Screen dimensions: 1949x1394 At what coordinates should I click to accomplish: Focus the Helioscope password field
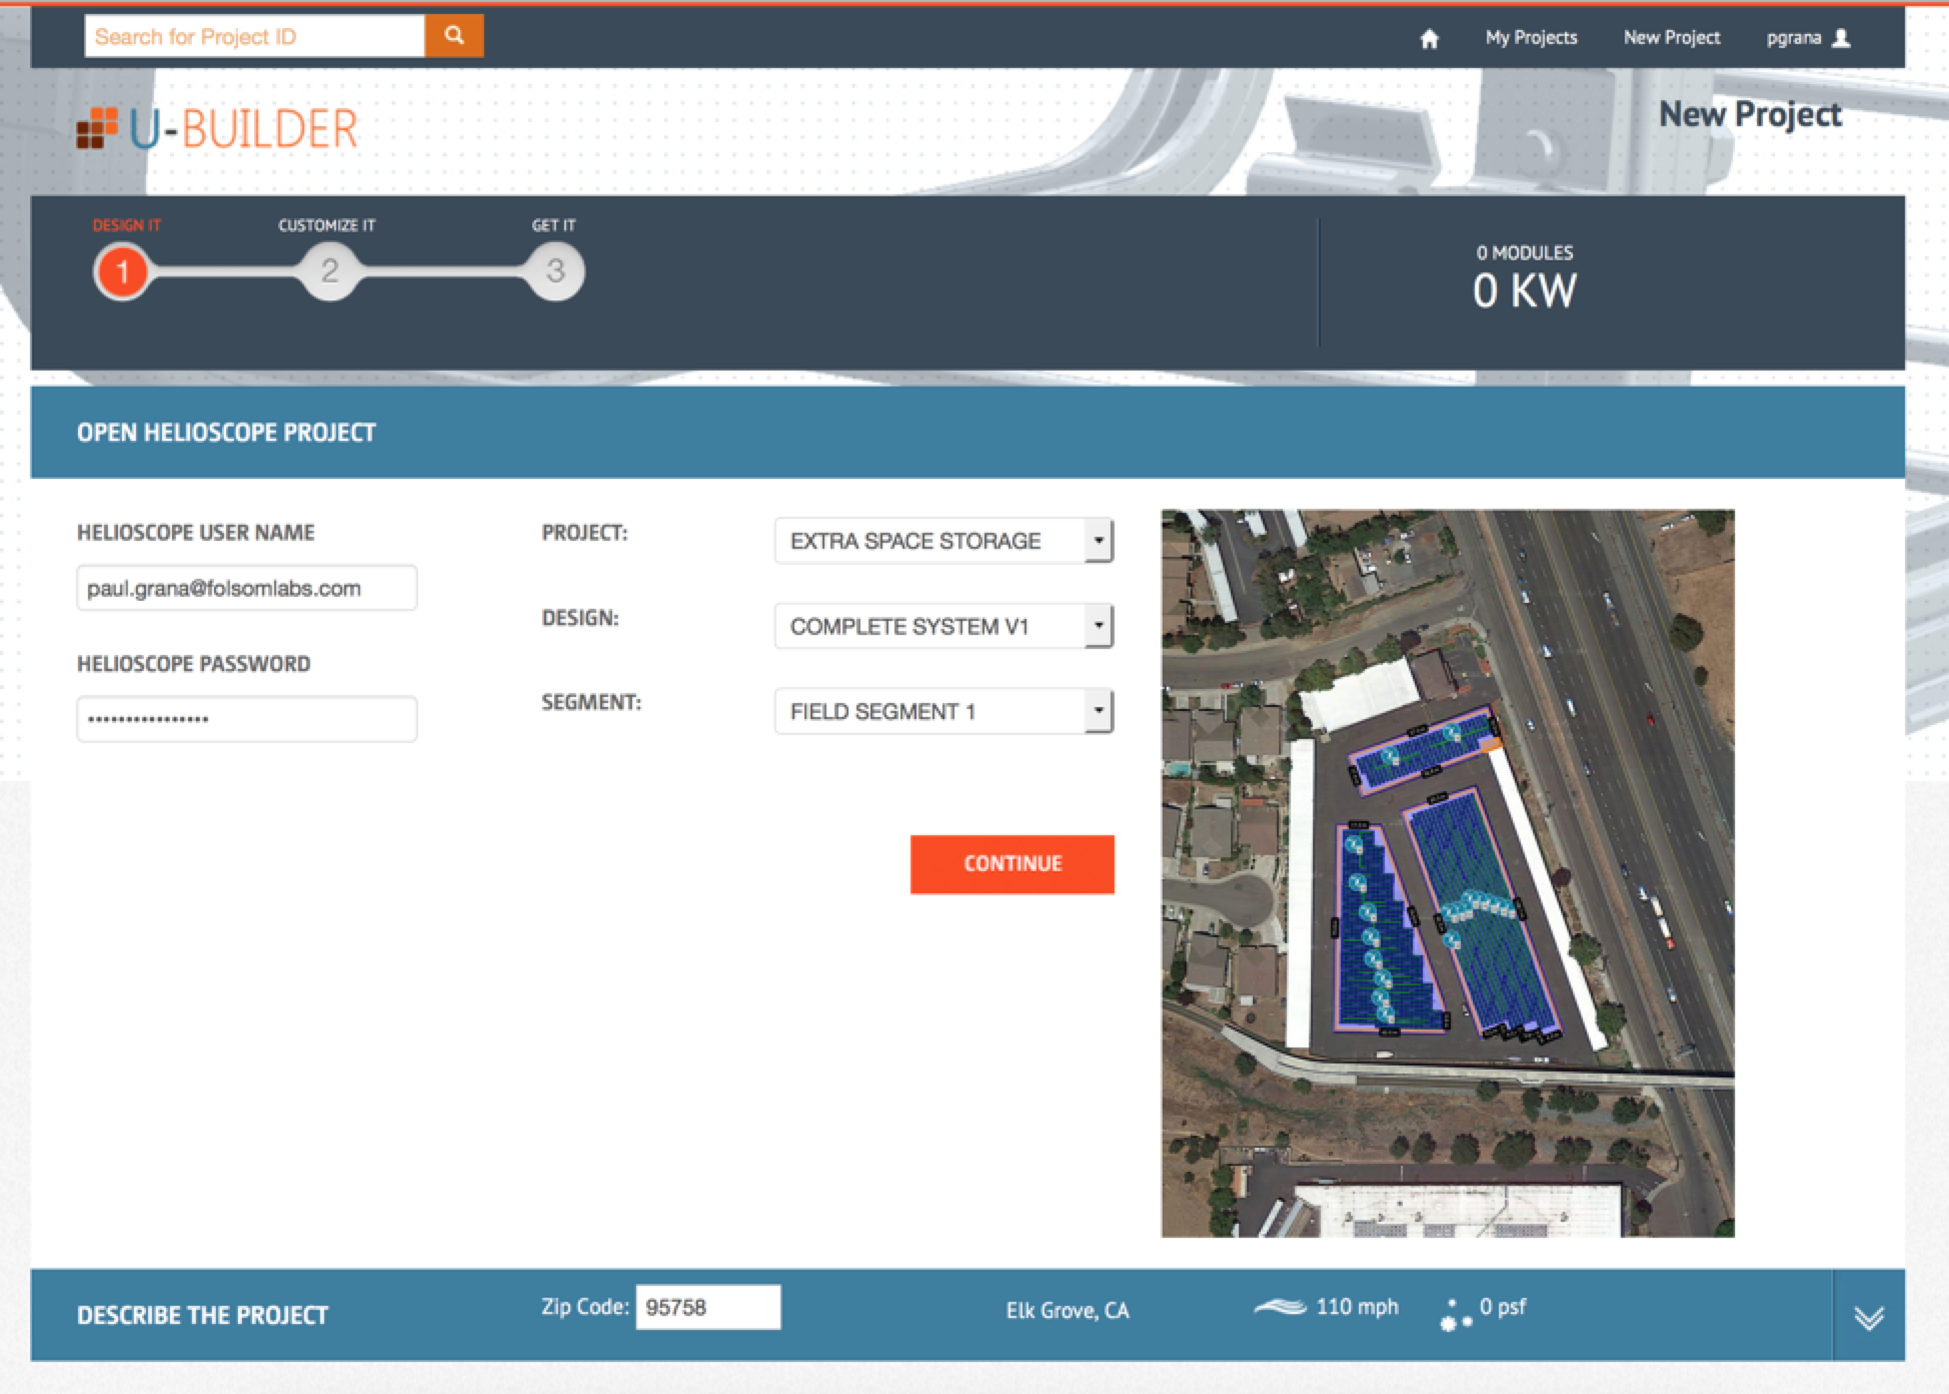pos(246,719)
